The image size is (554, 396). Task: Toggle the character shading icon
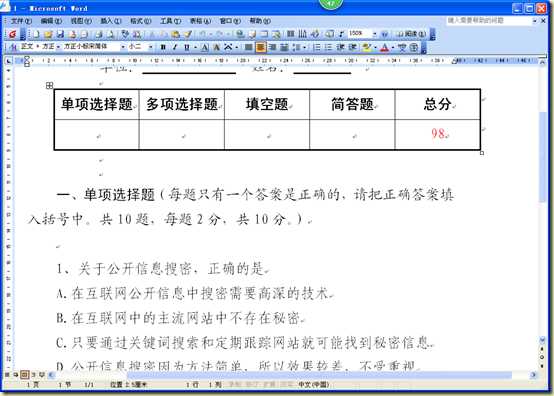[x=217, y=47]
